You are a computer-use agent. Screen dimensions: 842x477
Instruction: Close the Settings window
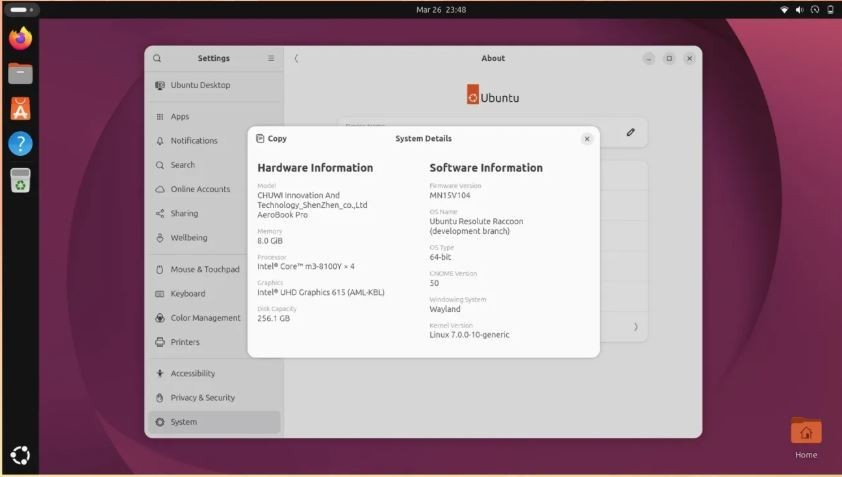pos(689,58)
